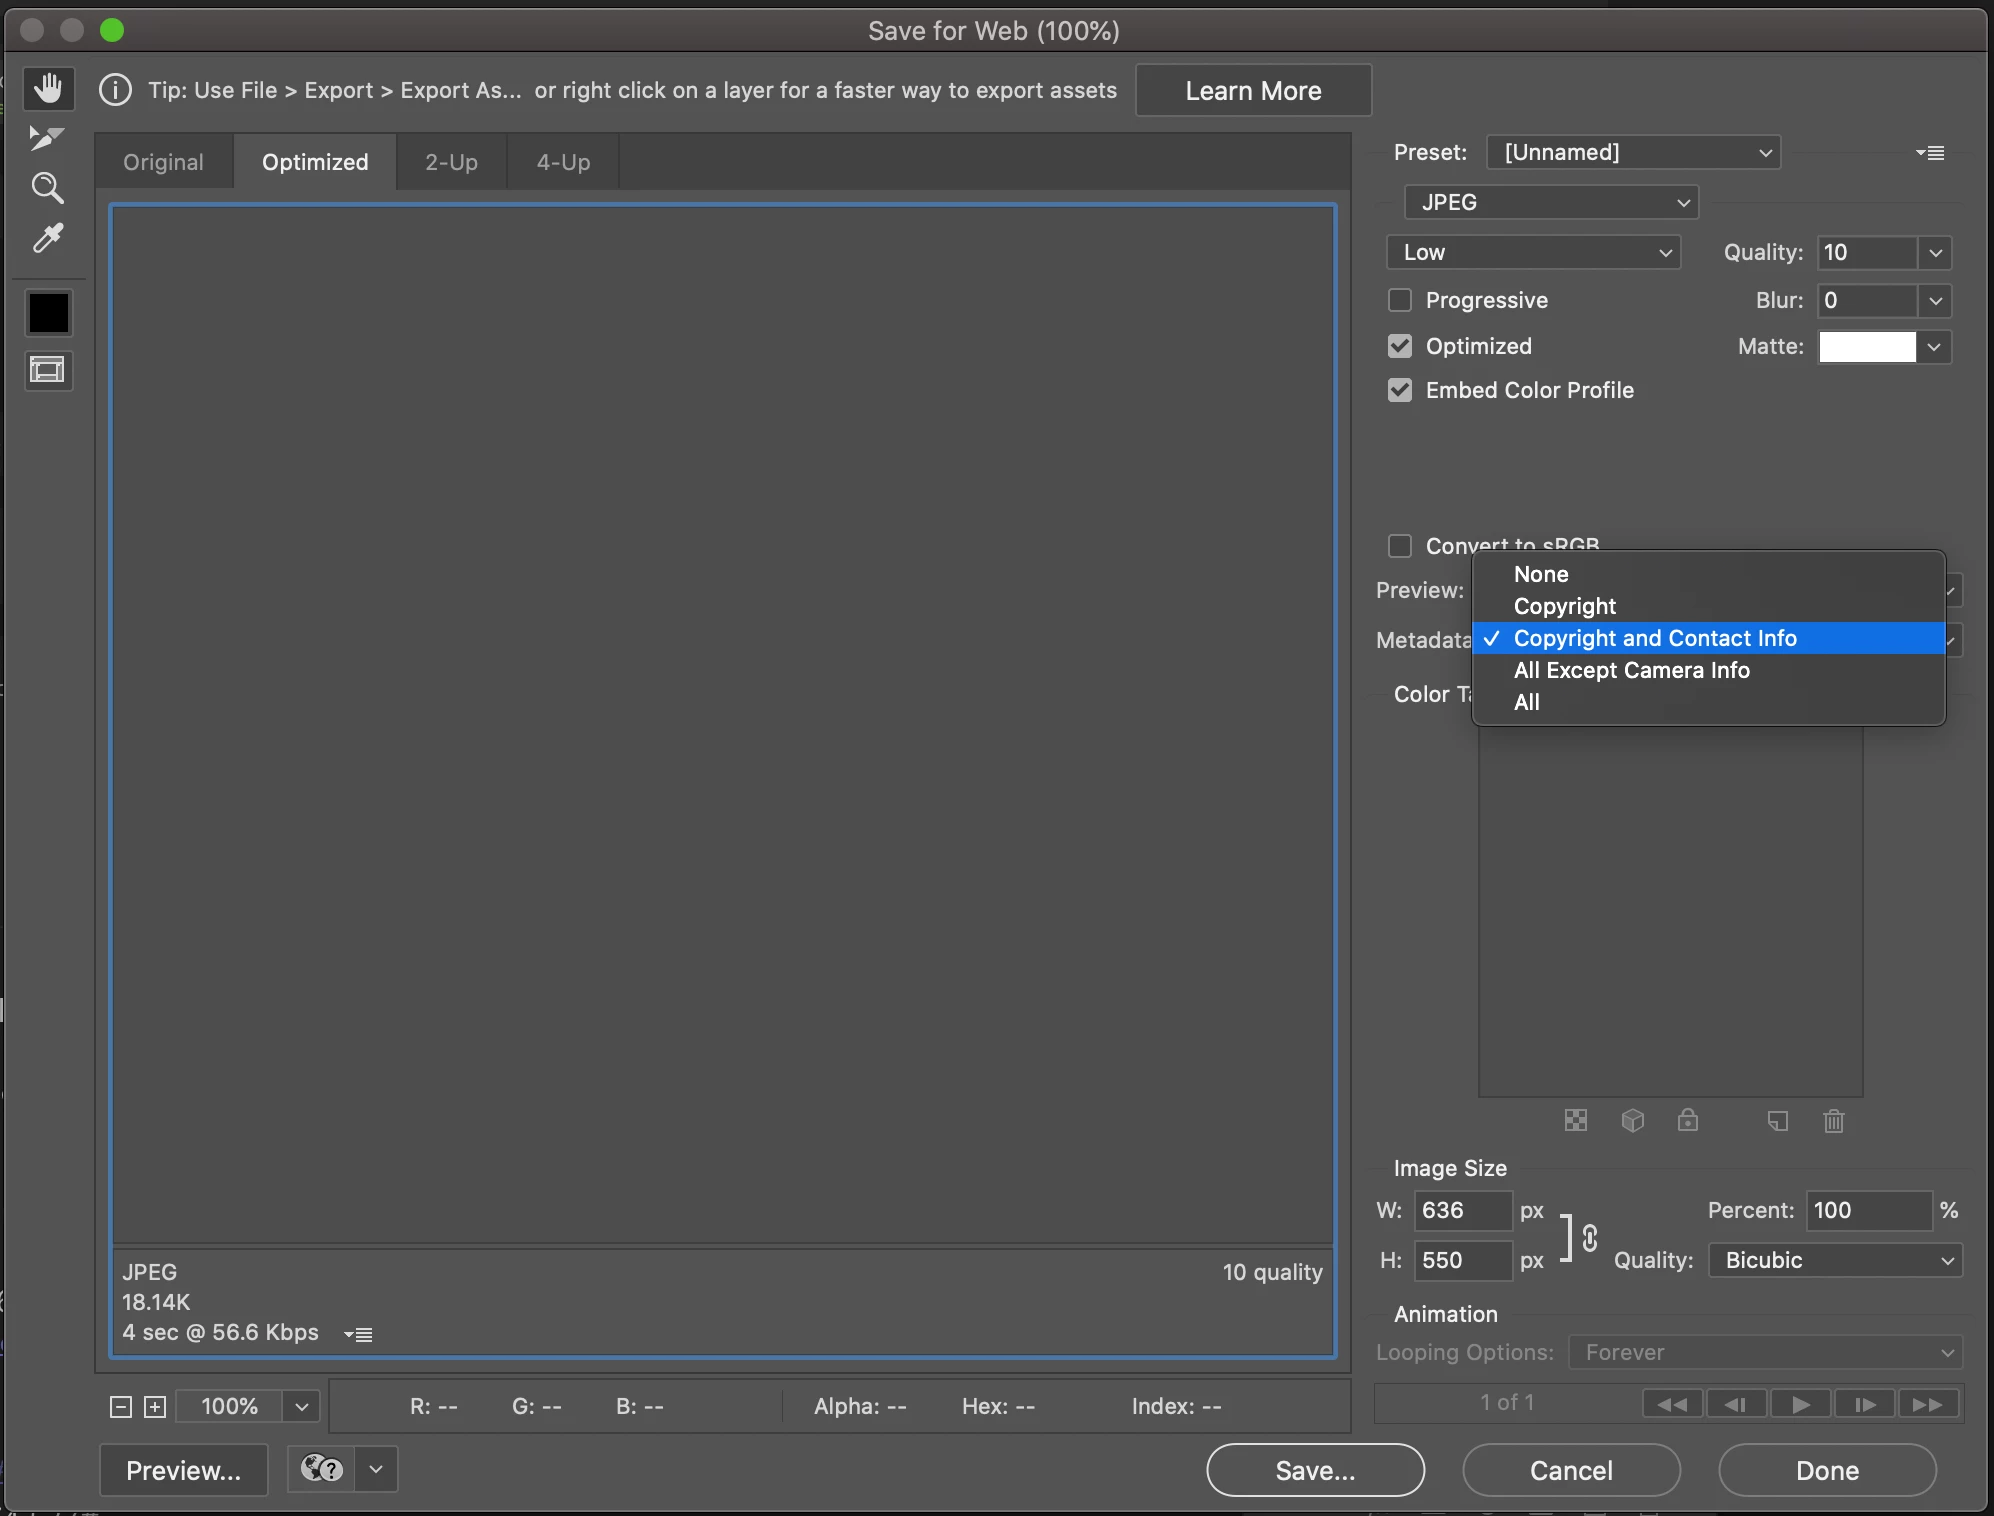Click the black eyedropper color swatch
The width and height of the screenshot is (1994, 1516).
point(48,313)
